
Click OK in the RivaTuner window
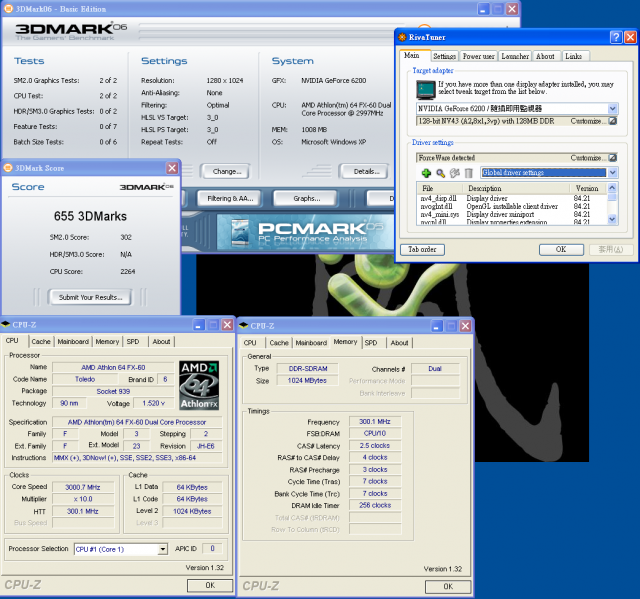point(561,249)
